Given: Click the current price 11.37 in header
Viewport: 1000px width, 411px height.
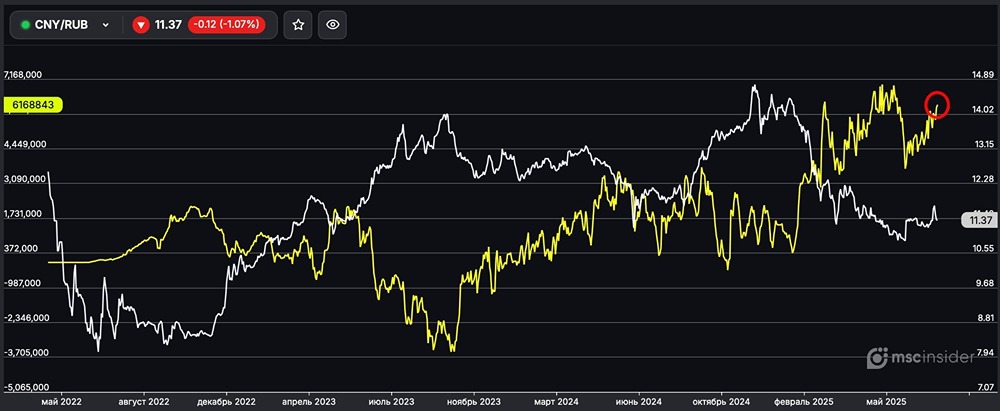Looking at the screenshot, I should coord(168,25).
